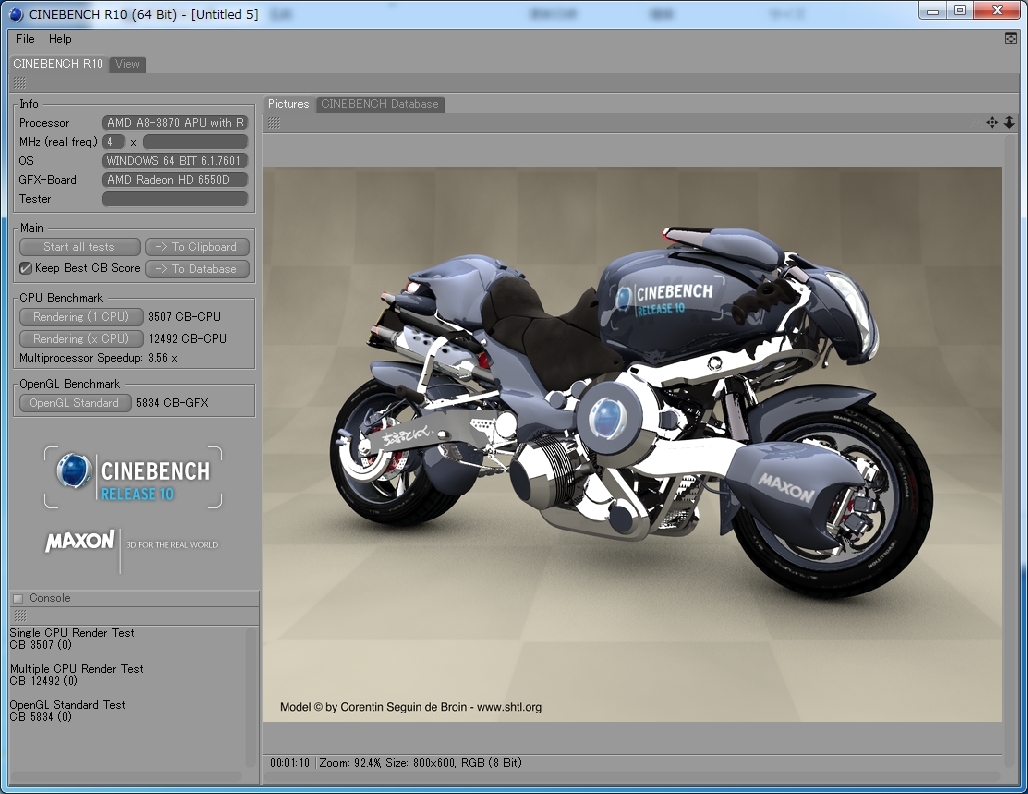Click the MHz multiplier empty field

click(195, 142)
